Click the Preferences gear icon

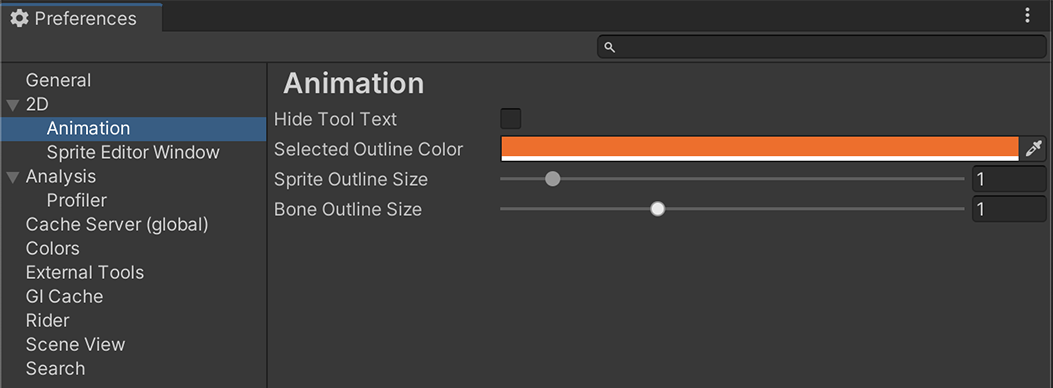click(x=19, y=18)
